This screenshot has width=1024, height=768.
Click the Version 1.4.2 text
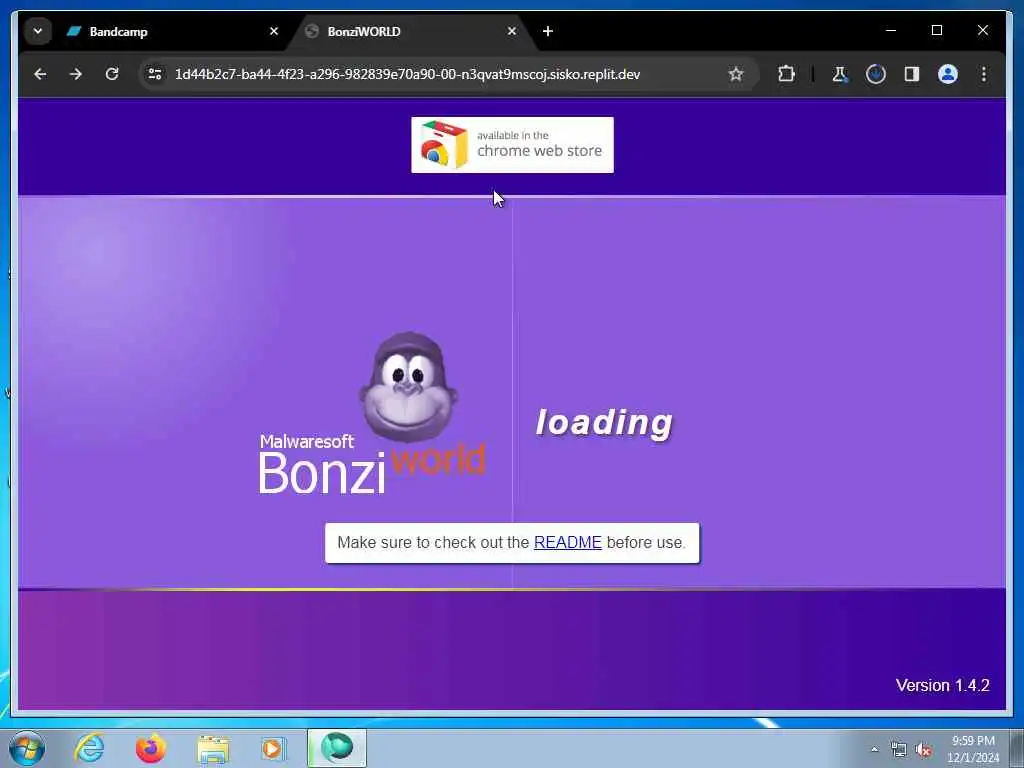(942, 685)
